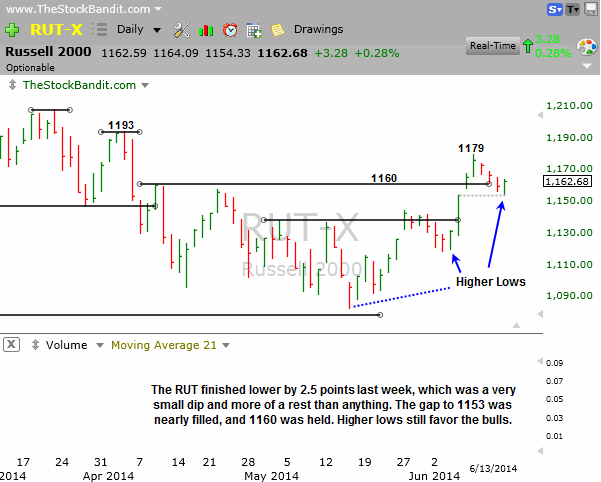601x482 pixels.
Task: Expand the arrow below the color palette
Action: point(587,66)
